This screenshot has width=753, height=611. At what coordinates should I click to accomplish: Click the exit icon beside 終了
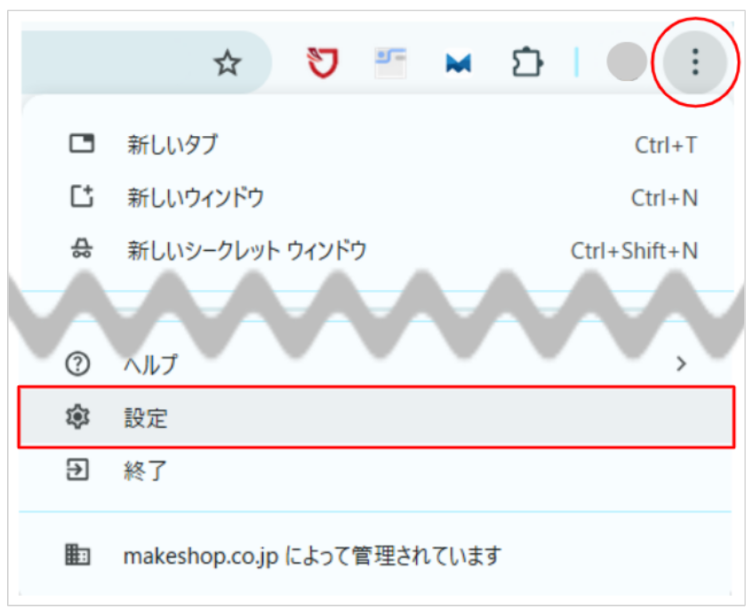[77, 470]
